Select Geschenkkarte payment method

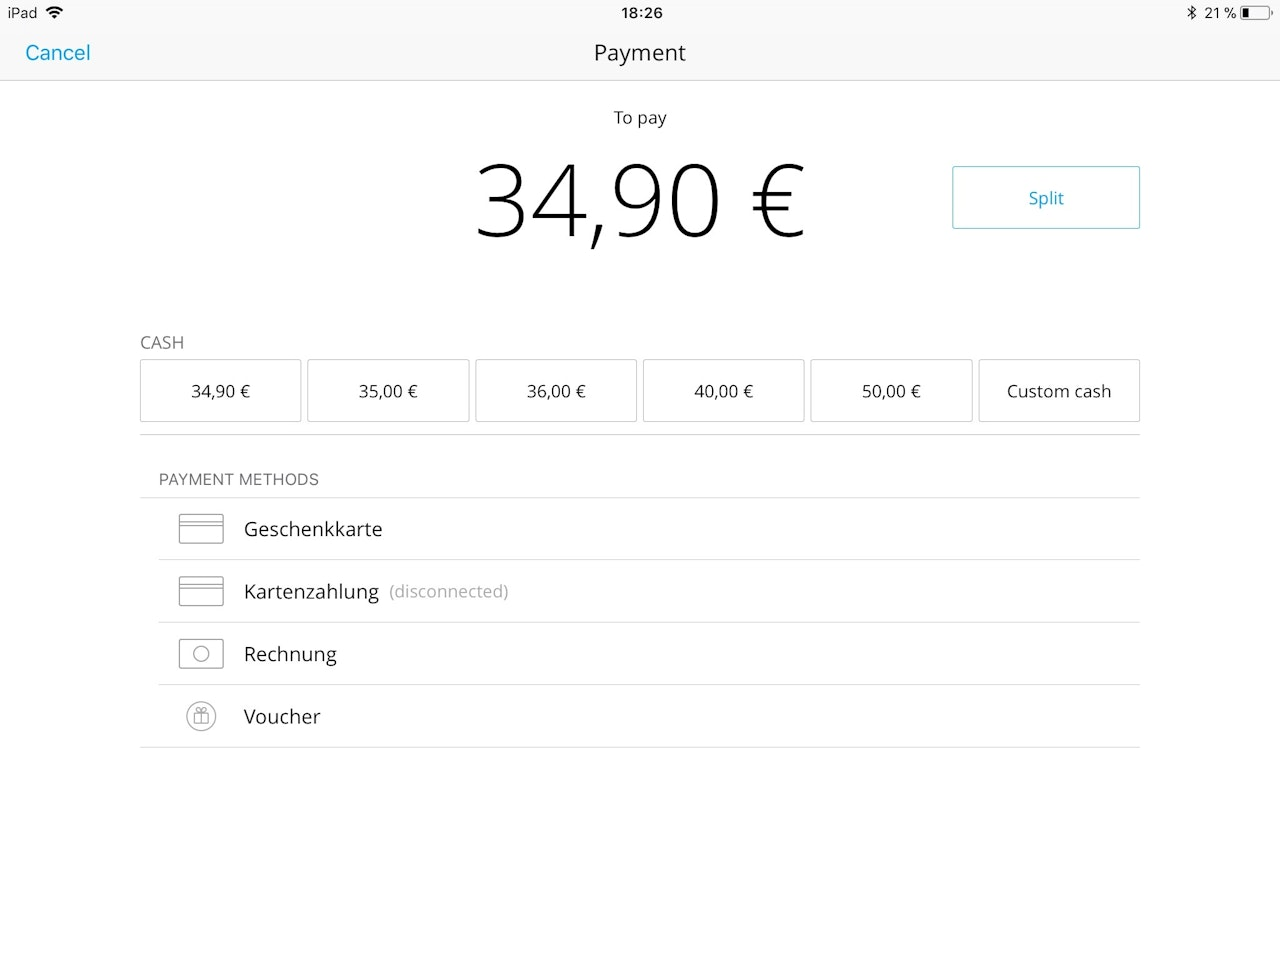click(x=313, y=529)
